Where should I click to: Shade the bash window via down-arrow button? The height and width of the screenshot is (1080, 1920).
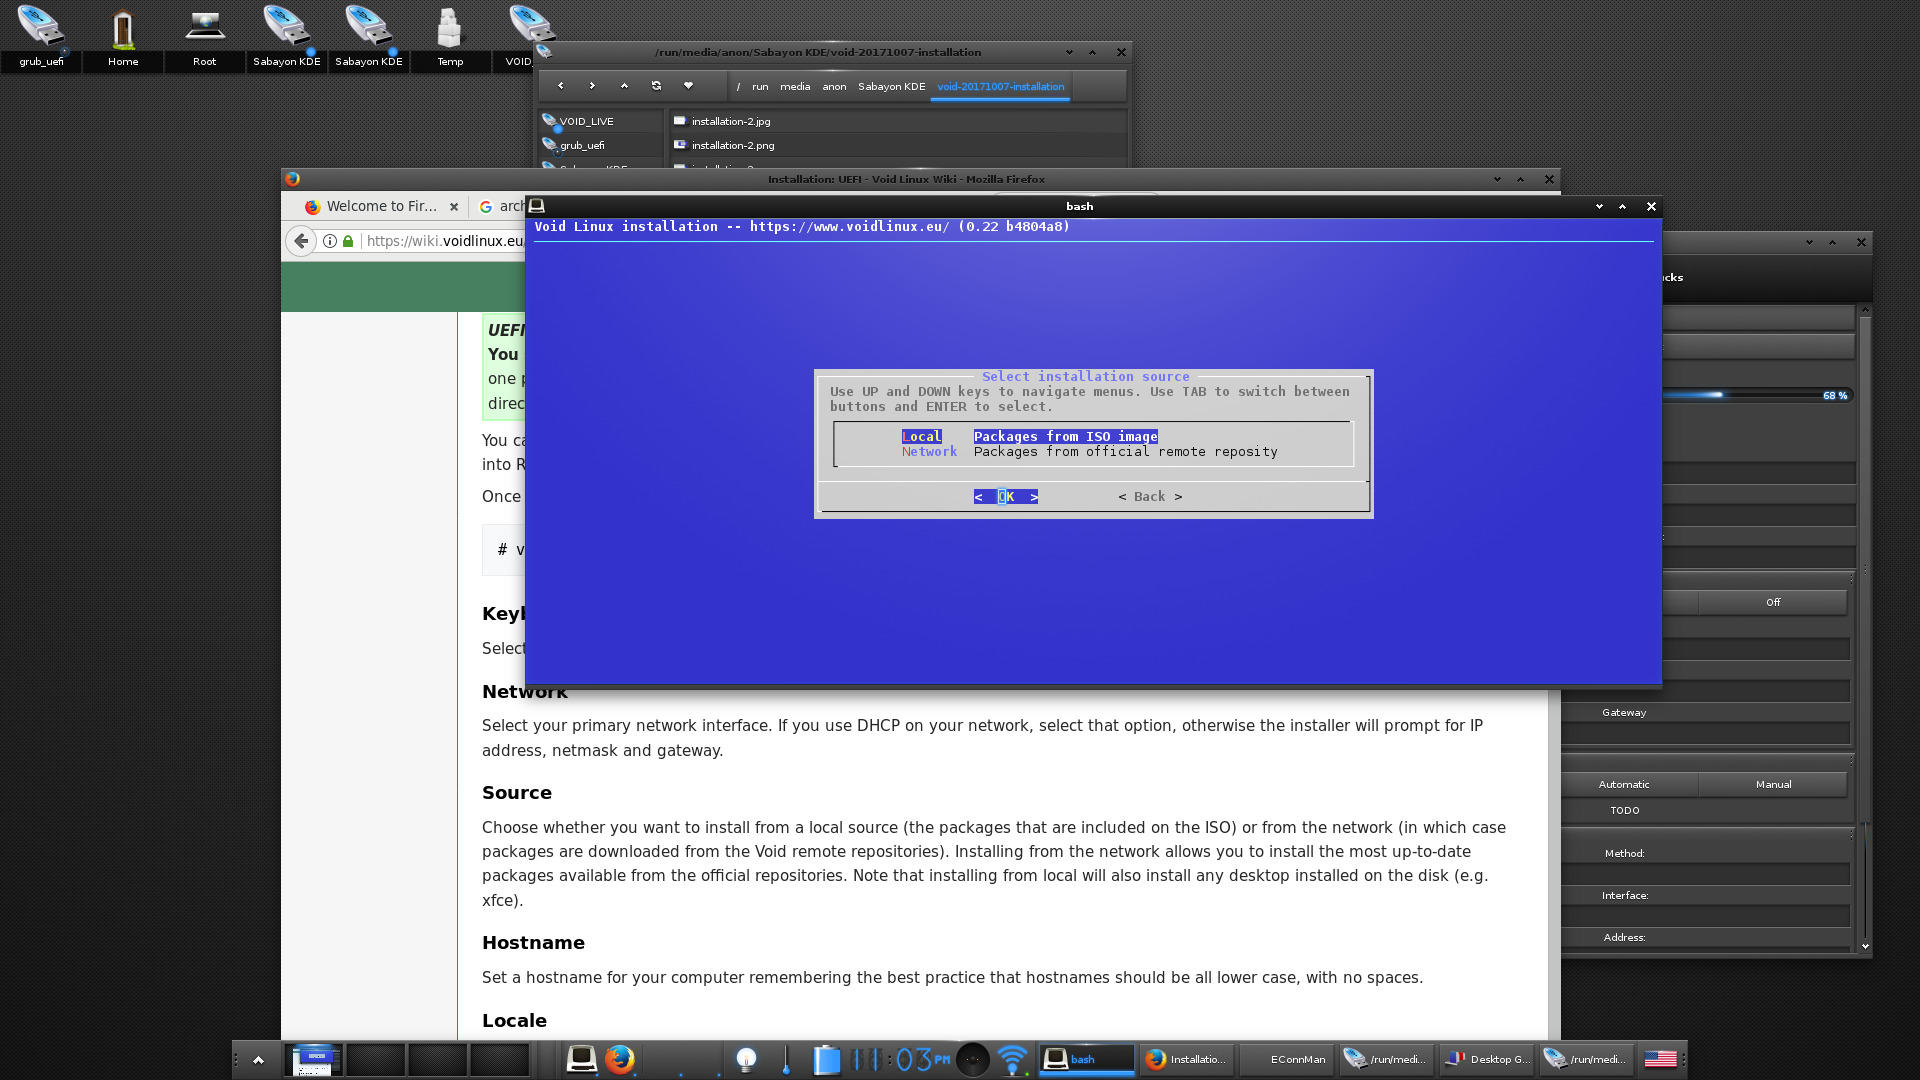[x=1599, y=206]
